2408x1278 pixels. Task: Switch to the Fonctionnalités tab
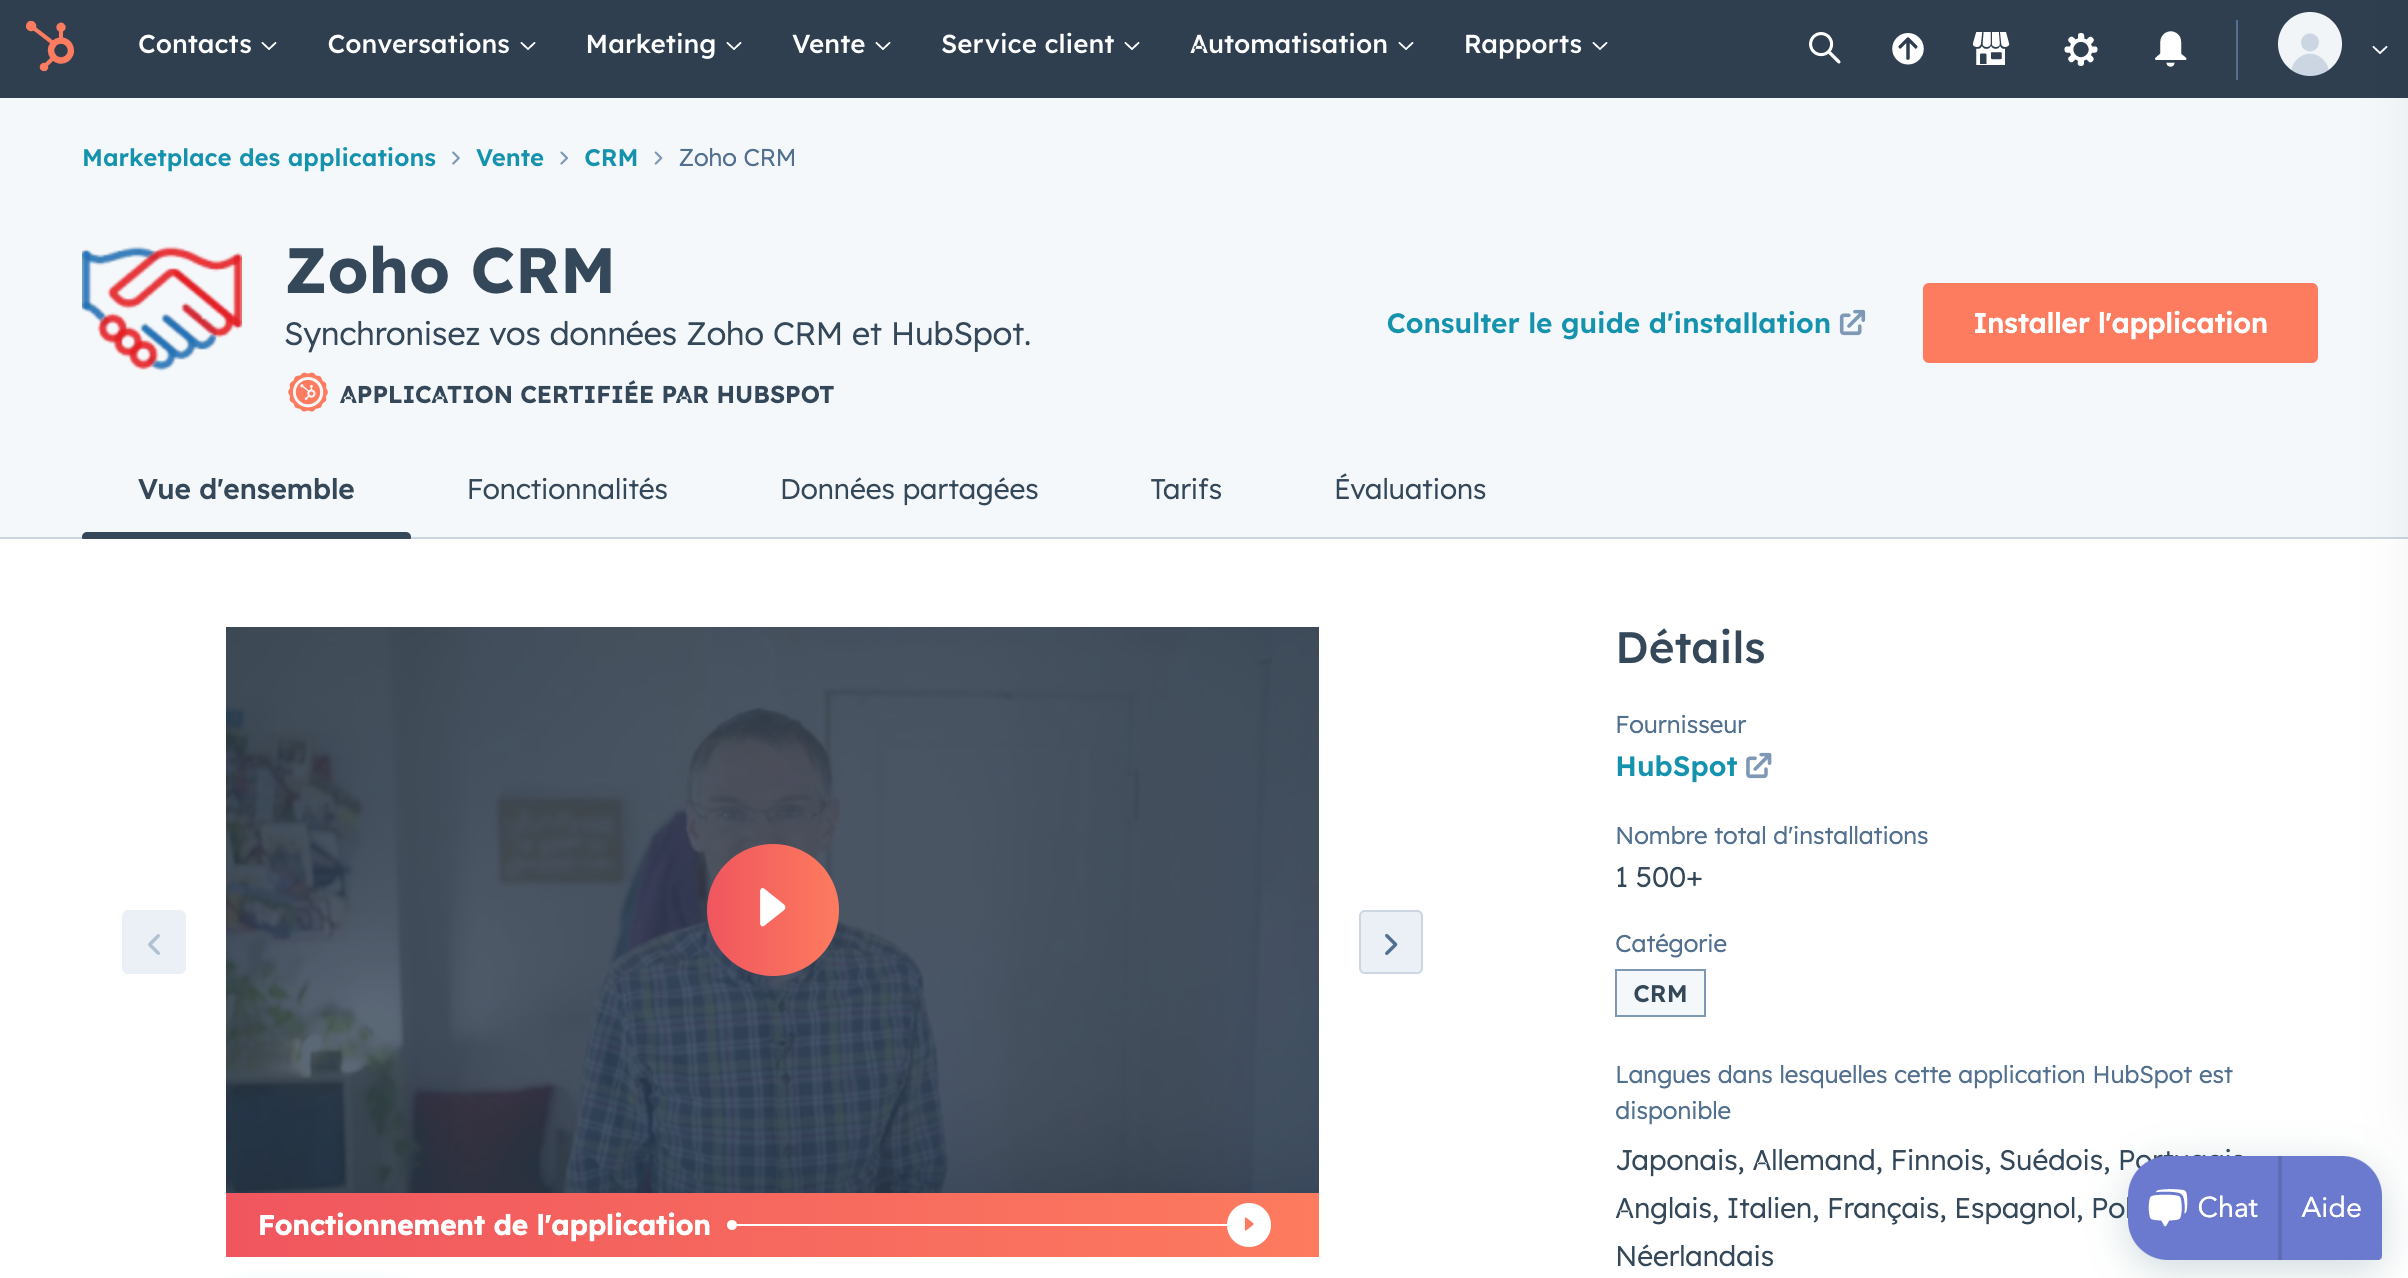click(567, 489)
